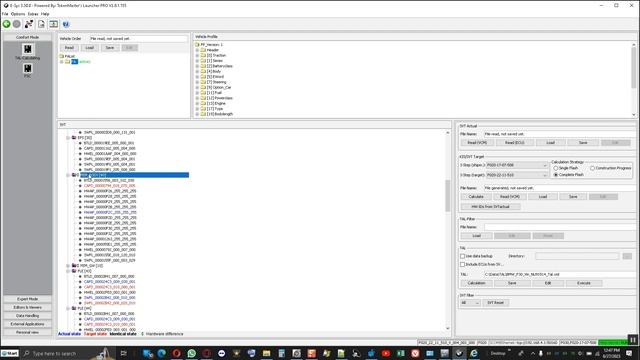Viewport: 640px width, 360px height.
Task: Expand the HU_GW [10] tree node
Action: (x=68, y=266)
